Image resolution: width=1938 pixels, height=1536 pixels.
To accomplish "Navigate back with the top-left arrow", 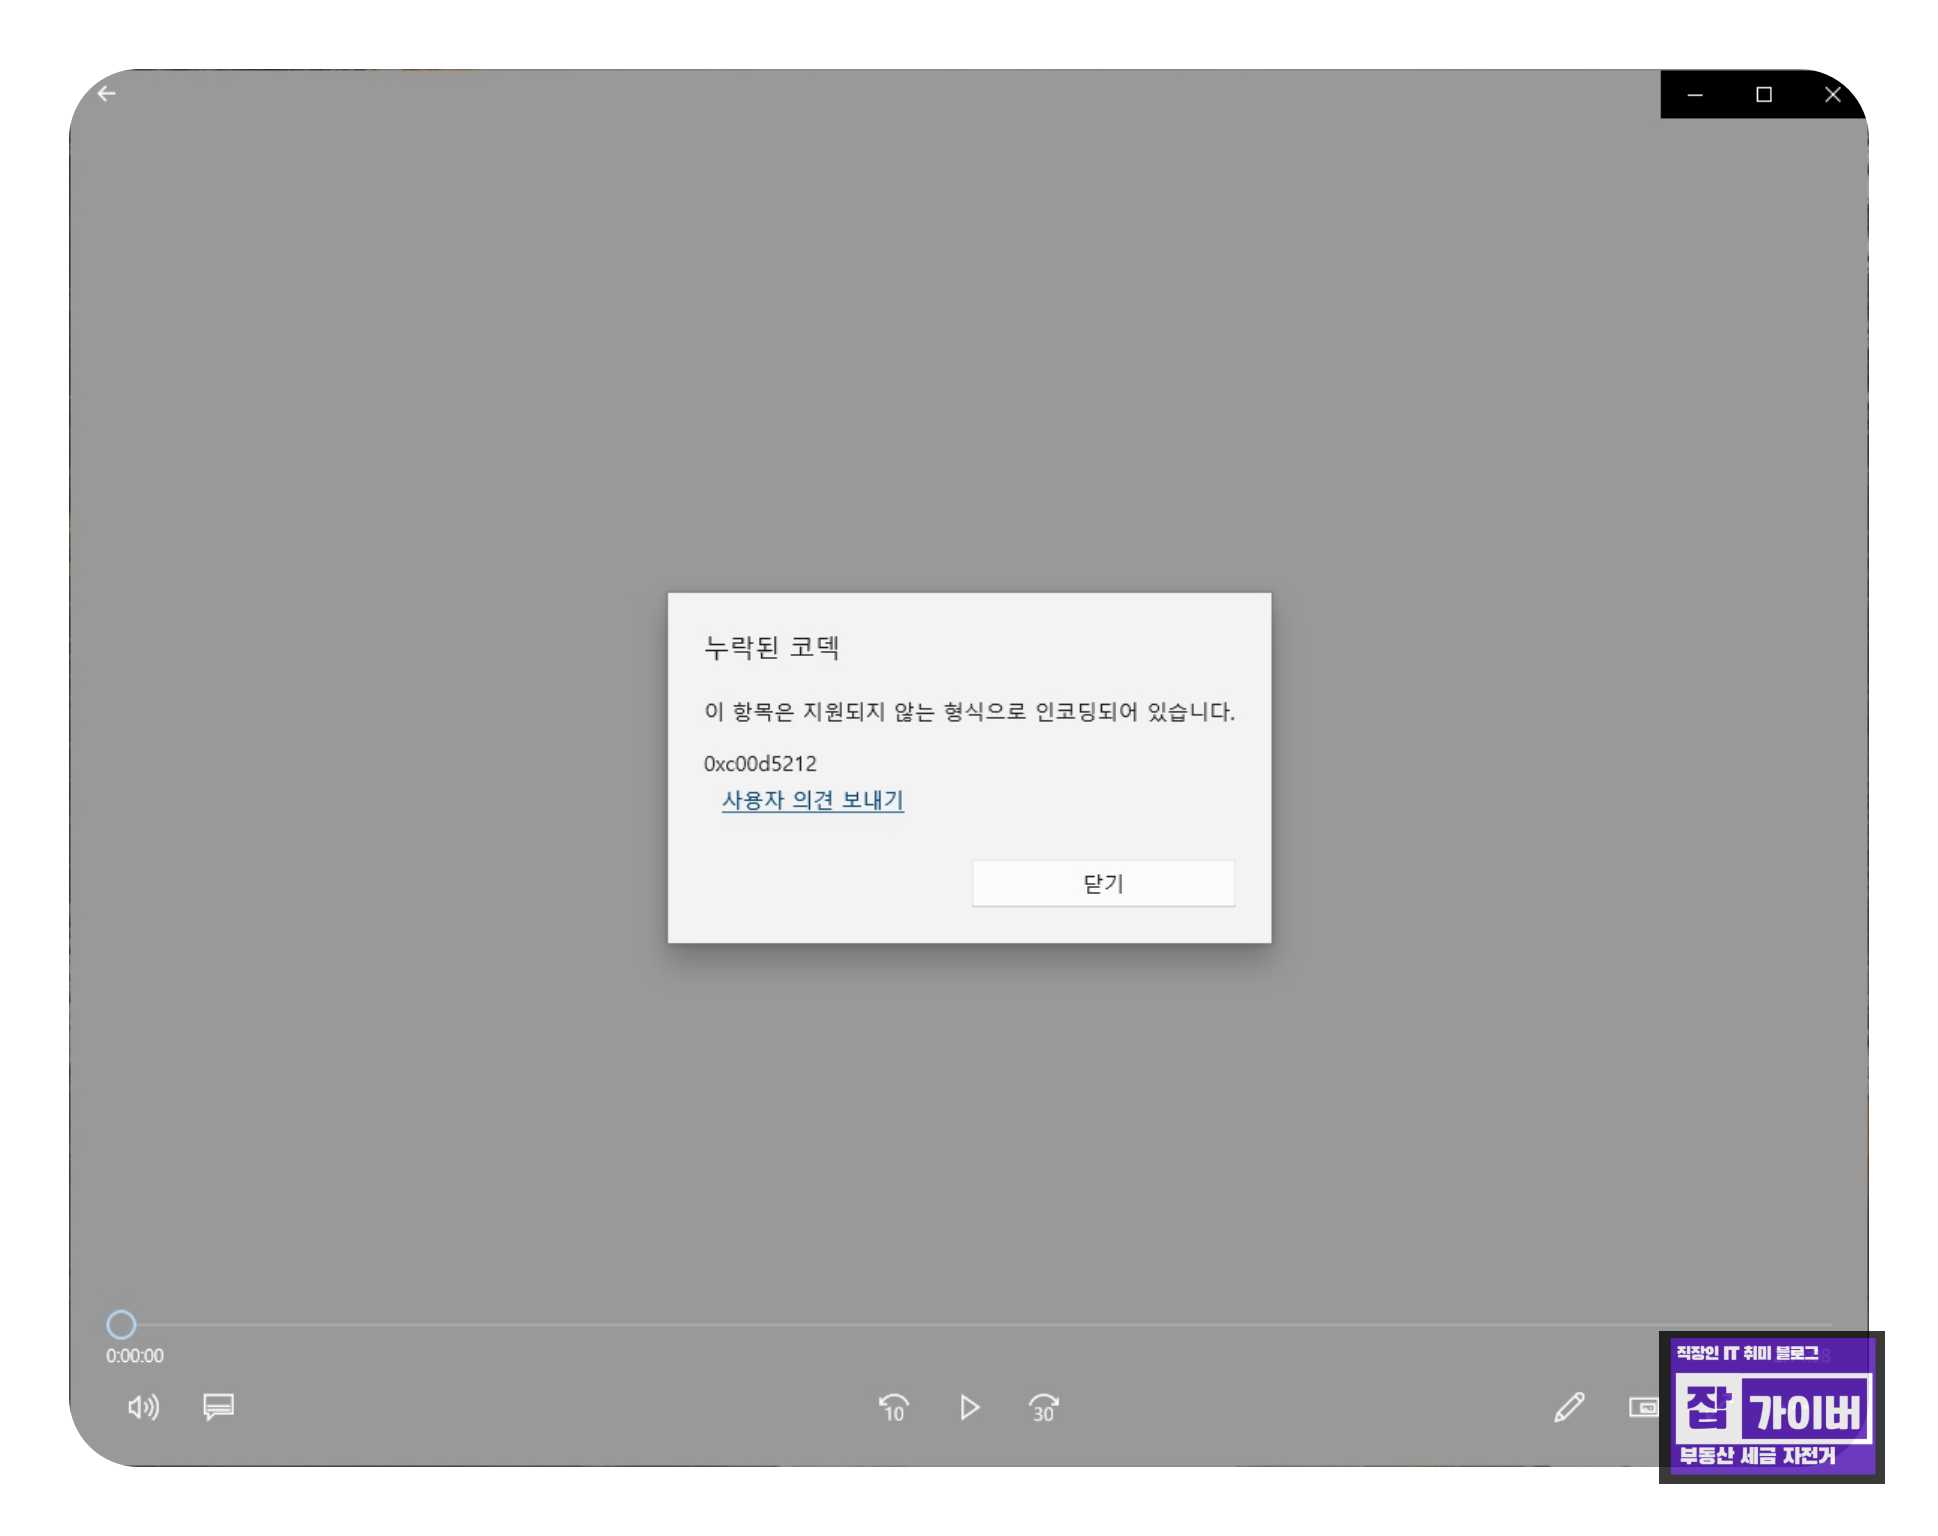I will click(107, 93).
